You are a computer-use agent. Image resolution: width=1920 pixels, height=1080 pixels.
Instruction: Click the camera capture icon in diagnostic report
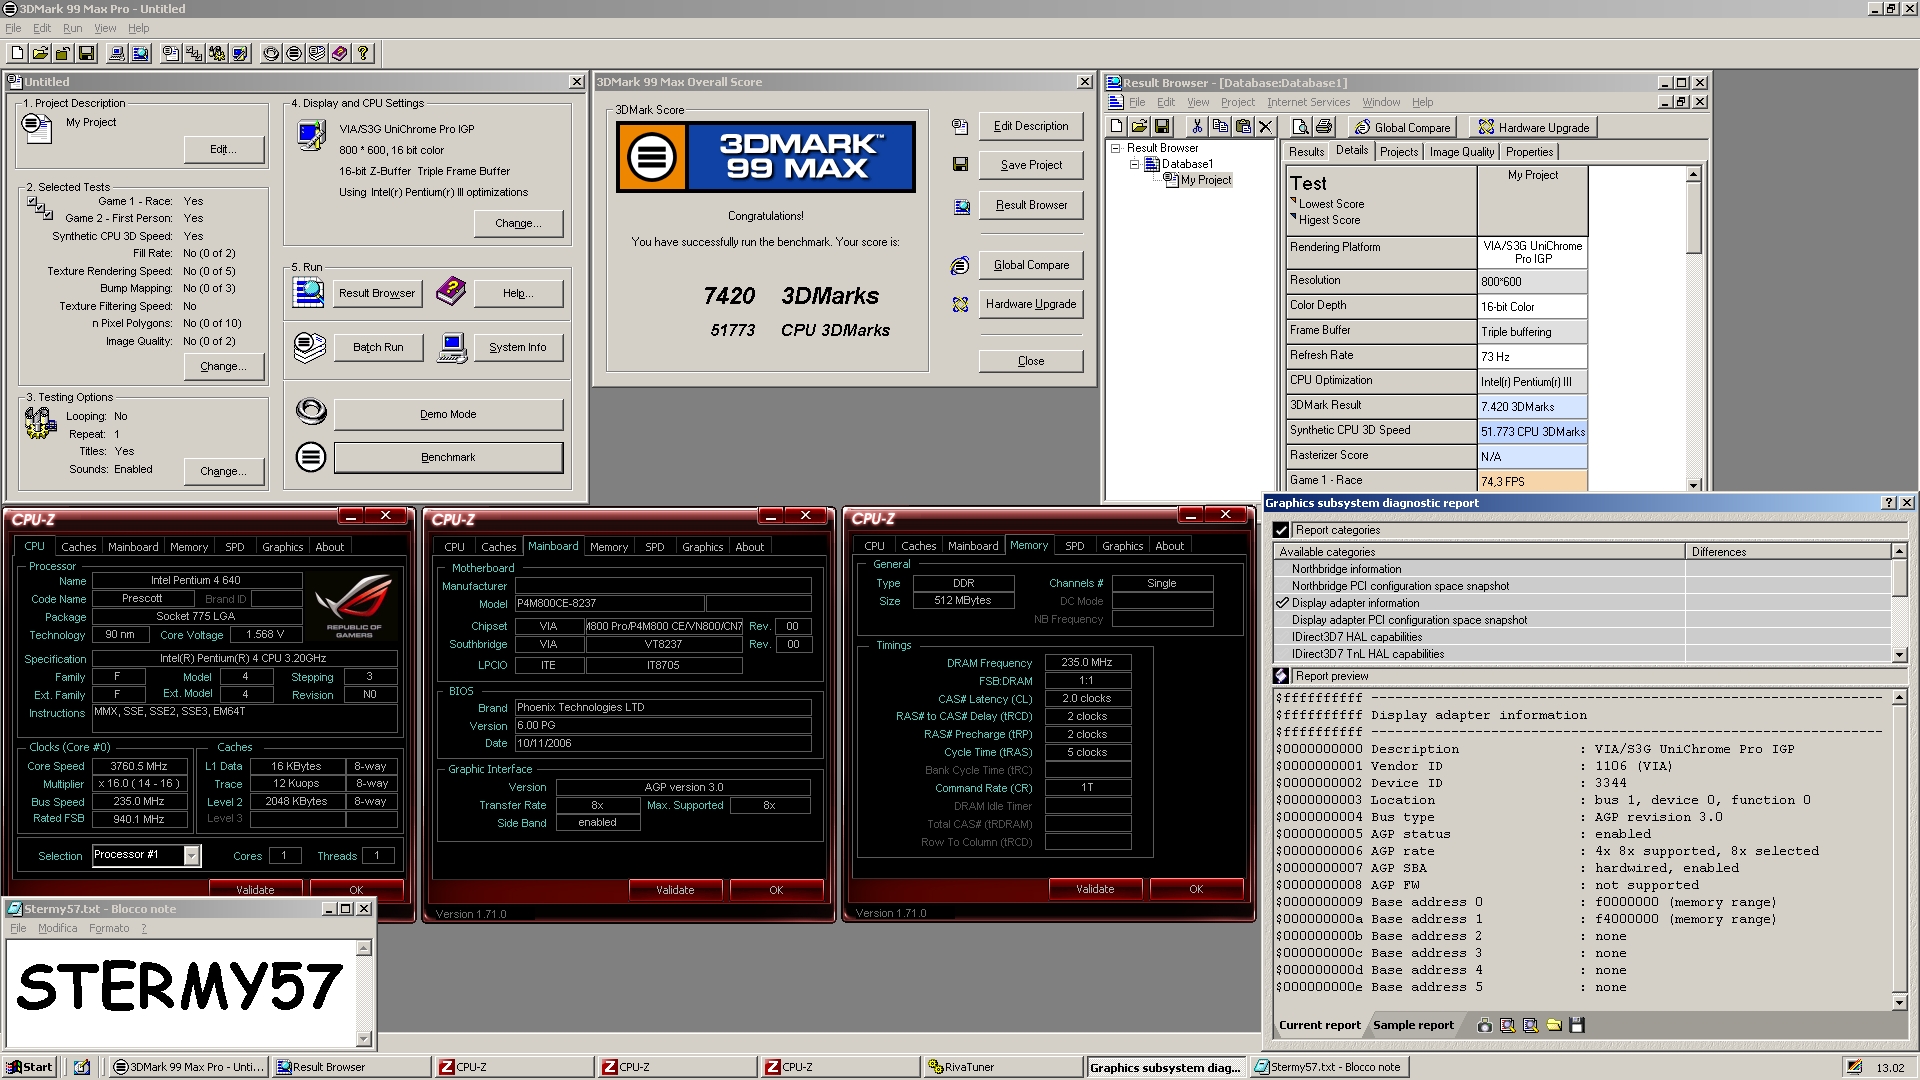point(1485,1025)
